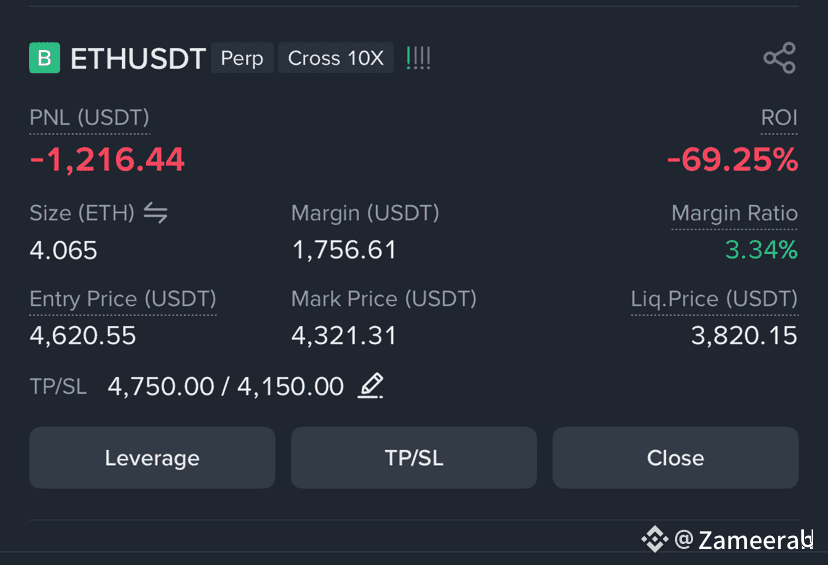
Task: Click the green B buy-side badge
Action: click(x=44, y=58)
